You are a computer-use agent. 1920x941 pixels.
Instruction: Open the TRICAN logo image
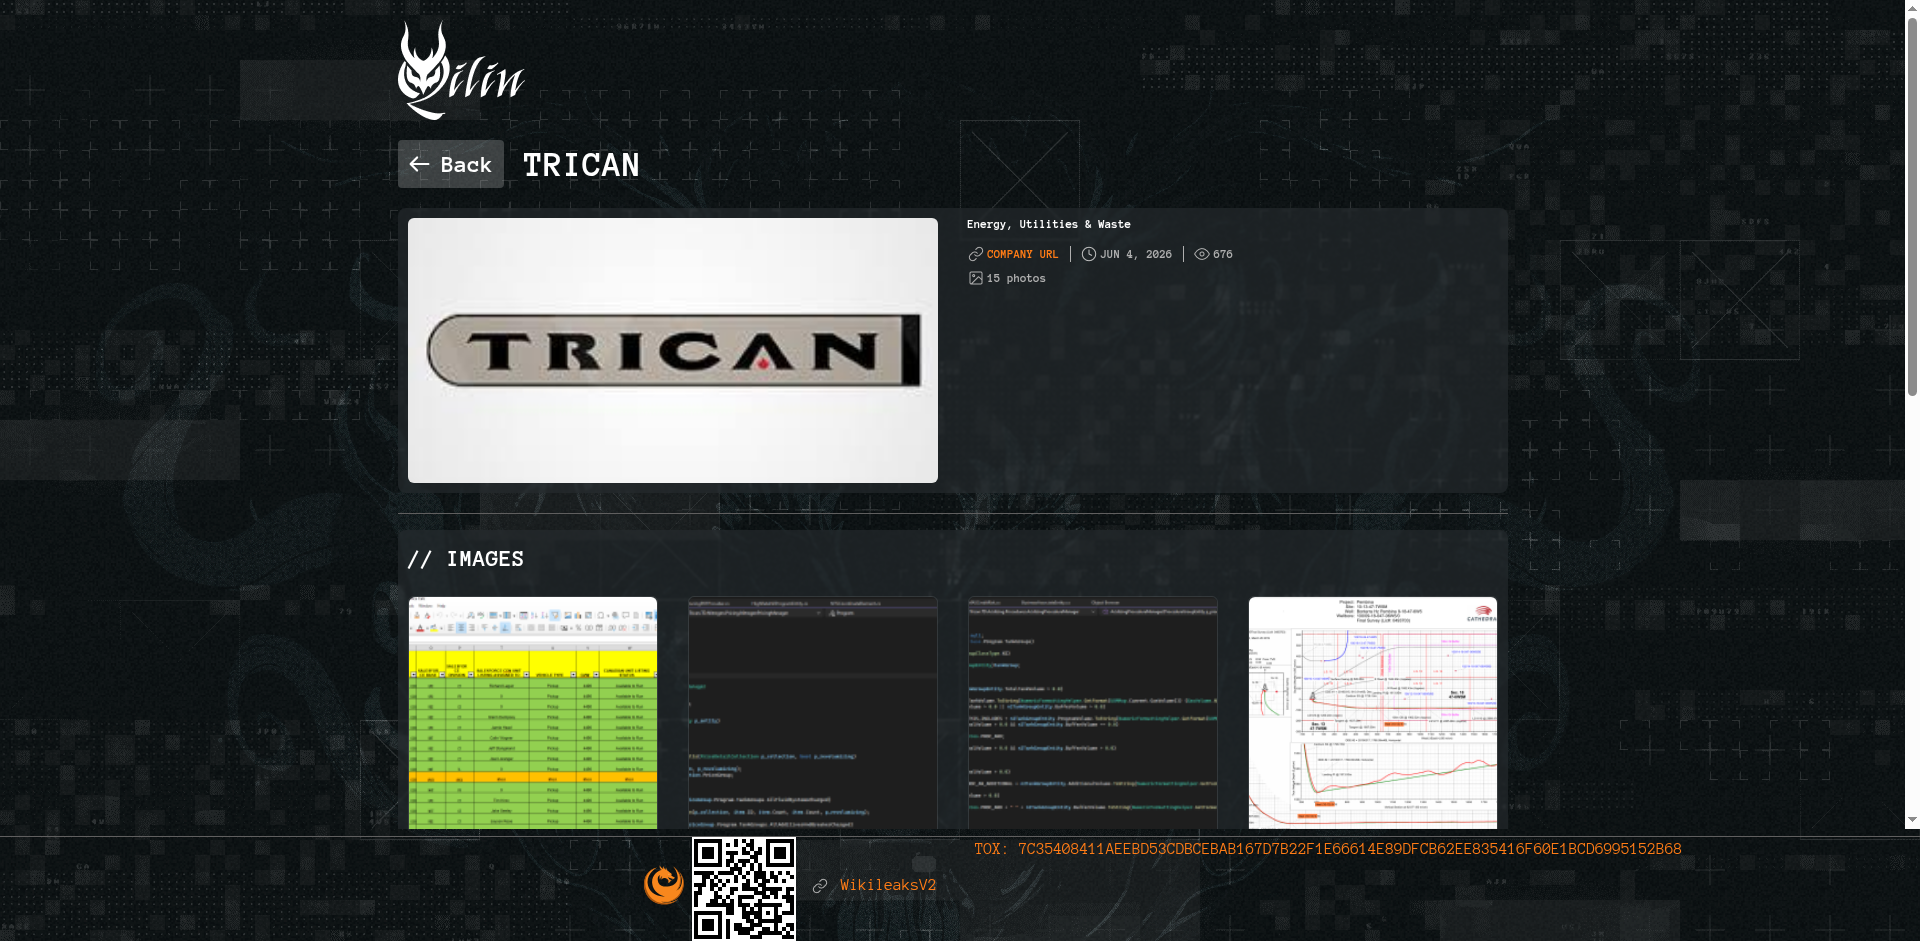click(673, 350)
